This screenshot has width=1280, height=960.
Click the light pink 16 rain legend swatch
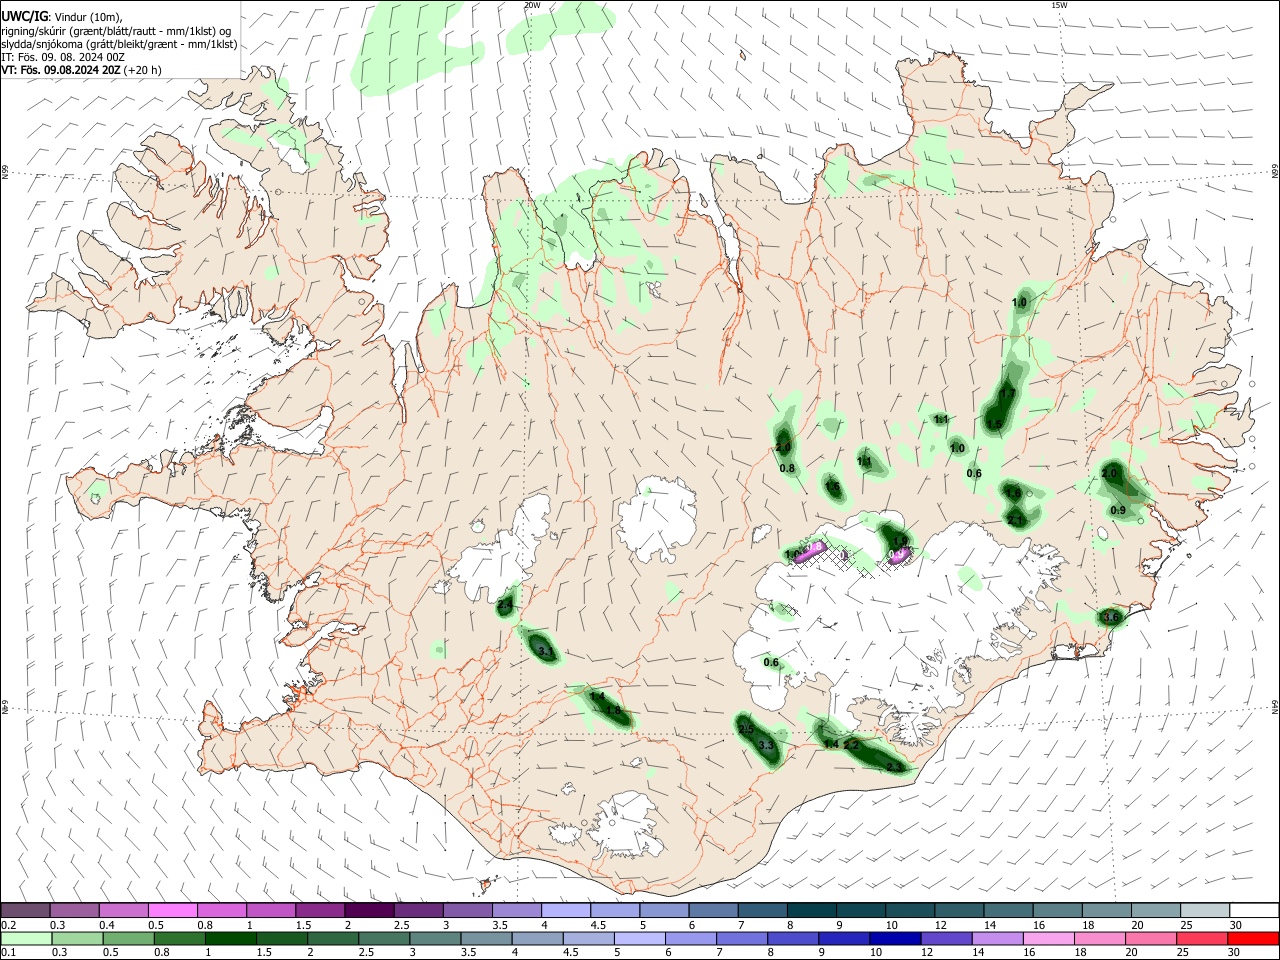click(1048, 938)
